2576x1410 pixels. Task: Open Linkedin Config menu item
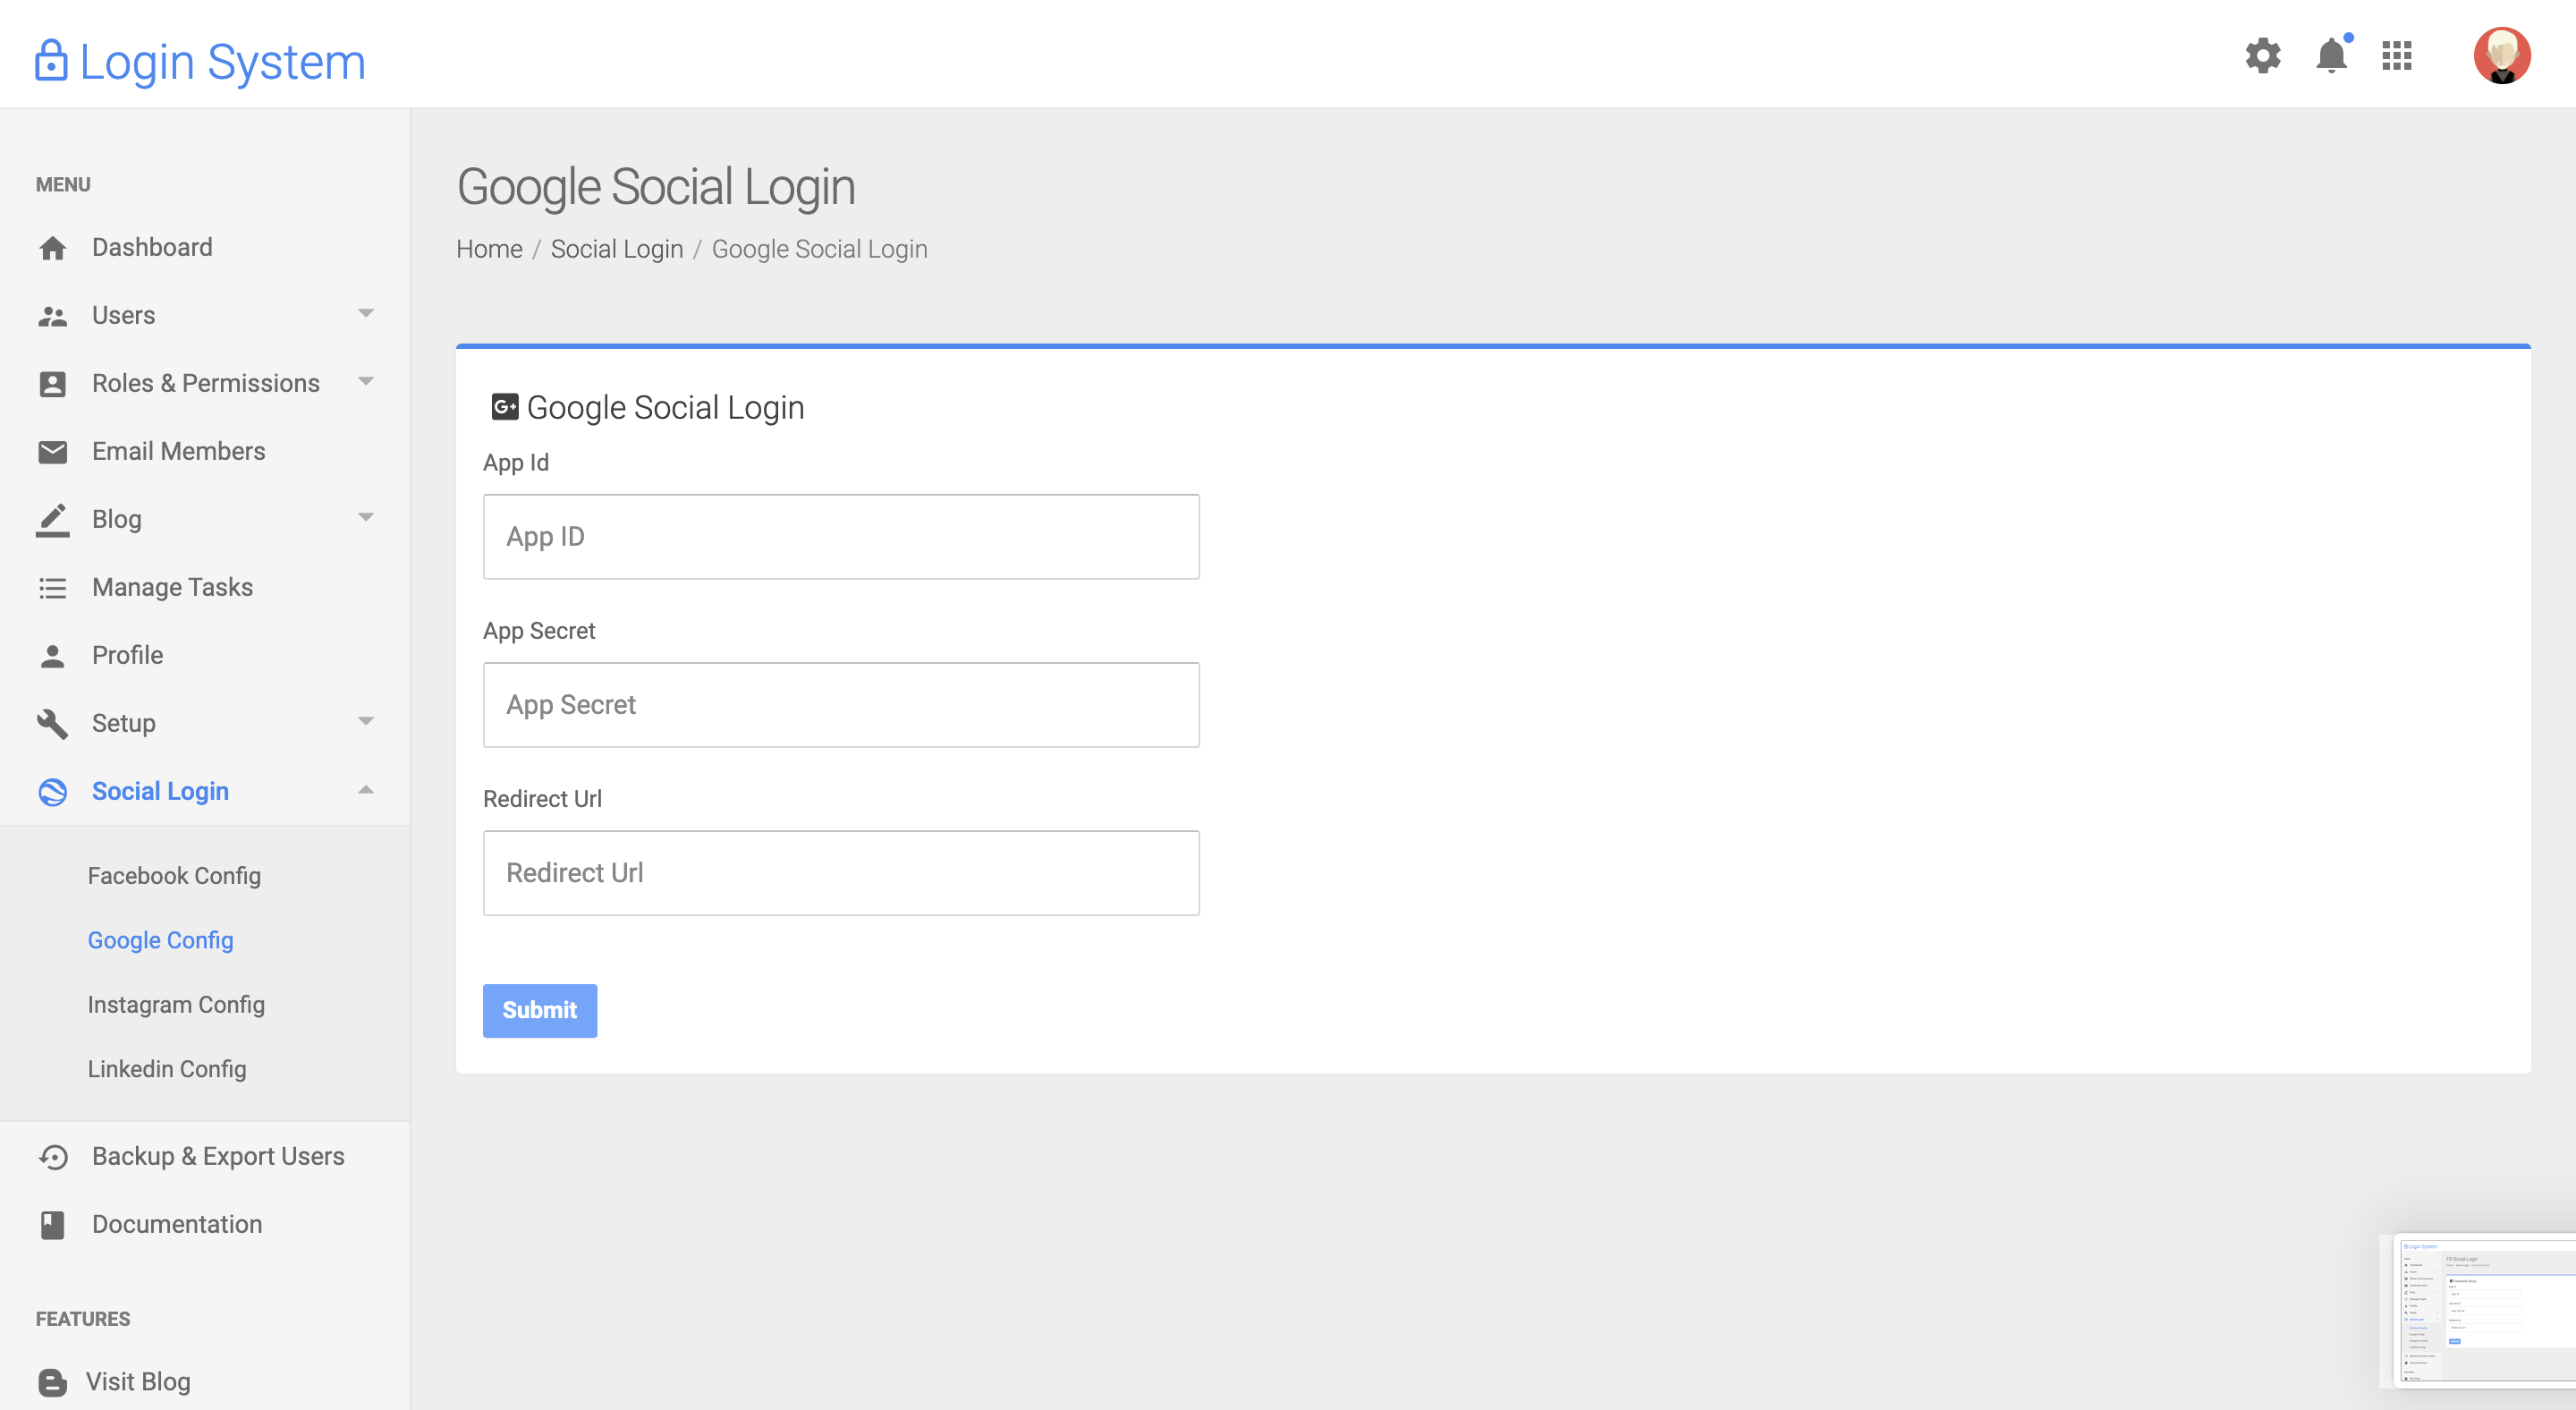[167, 1069]
